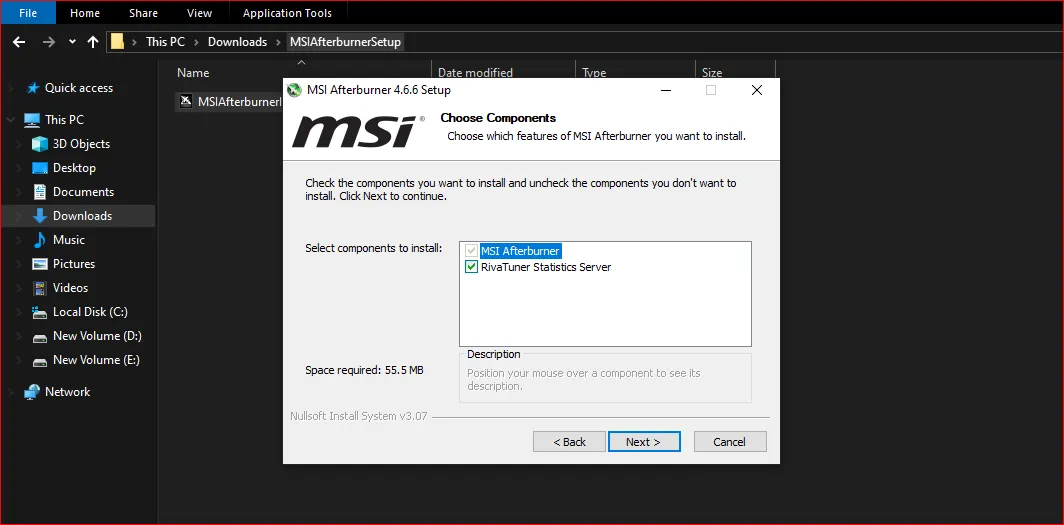
Task: Click the MSI Afterburner setup title icon
Action: point(294,90)
